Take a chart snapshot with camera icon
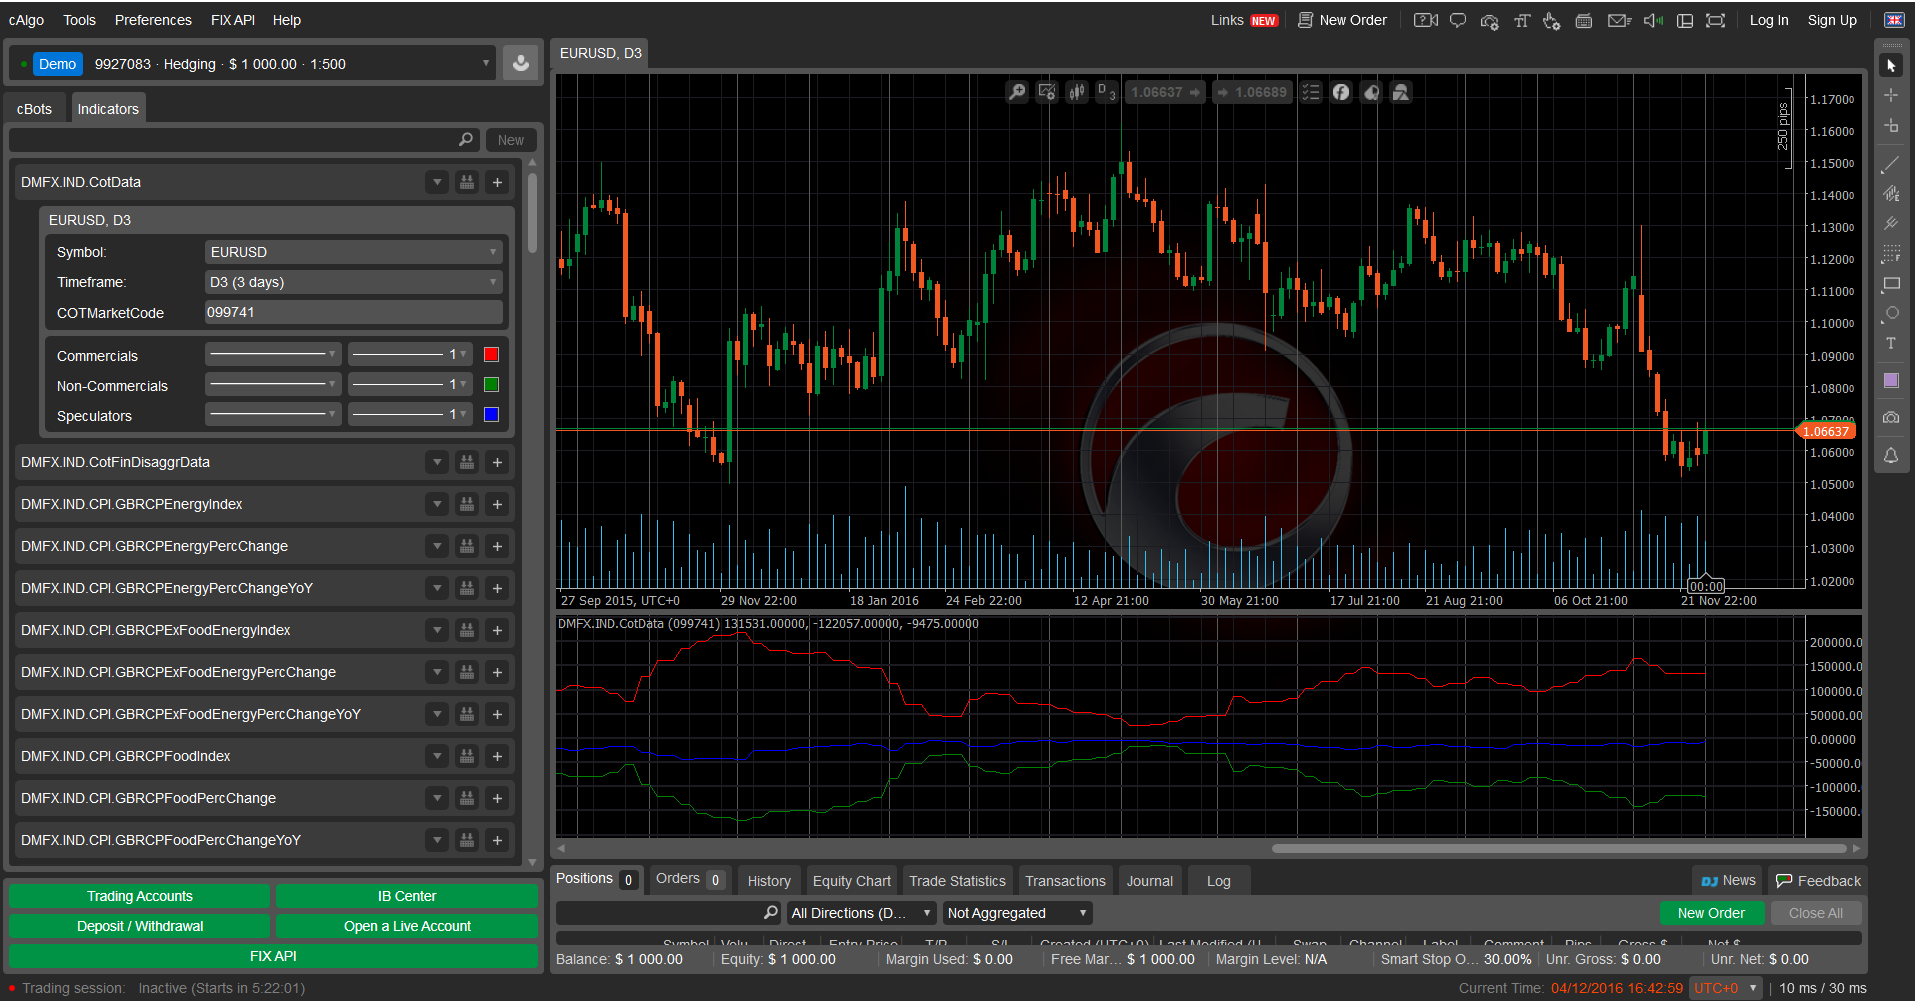Viewport: 1915px width, 1001px height. pyautogui.click(x=1890, y=418)
